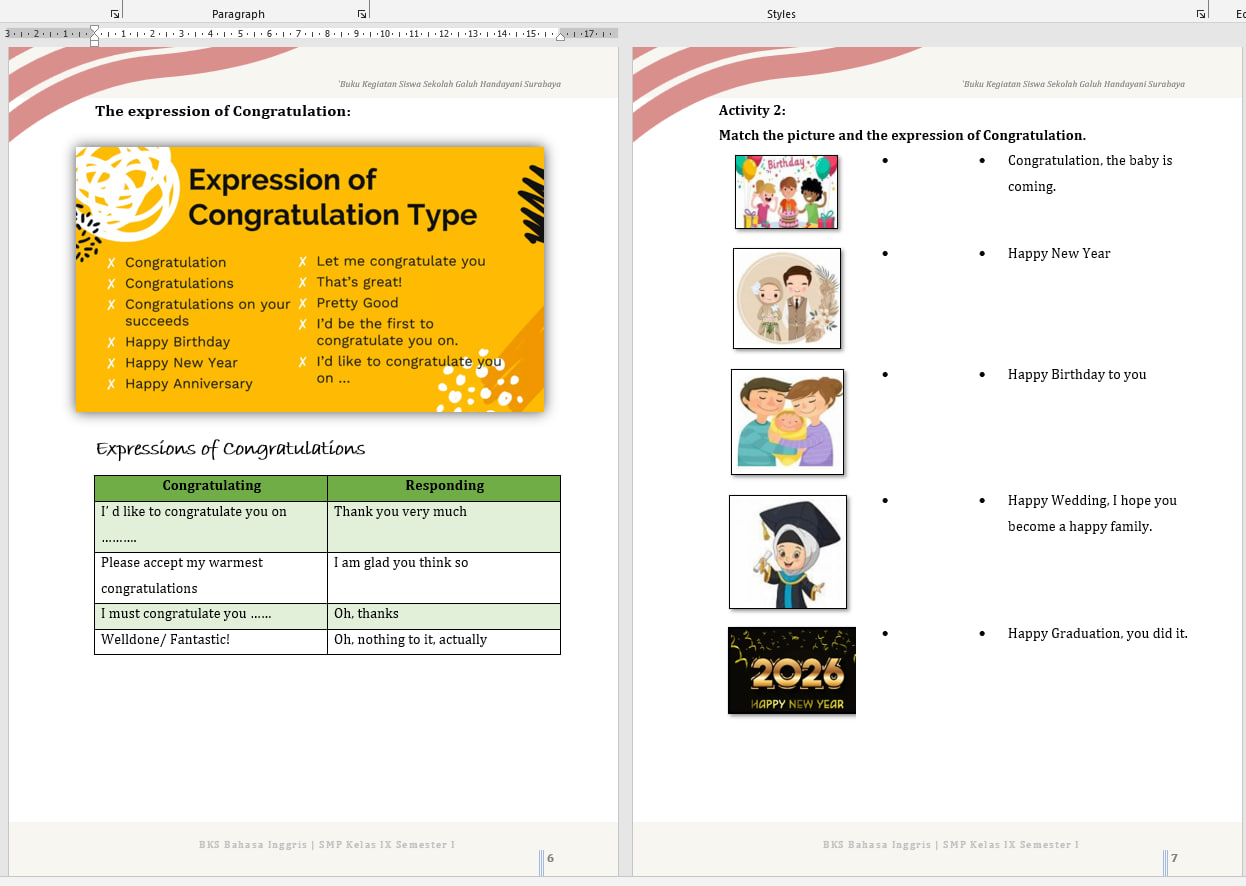Click the page number 6 in the footer
Screen dimensions: 1246x886
[550, 858]
